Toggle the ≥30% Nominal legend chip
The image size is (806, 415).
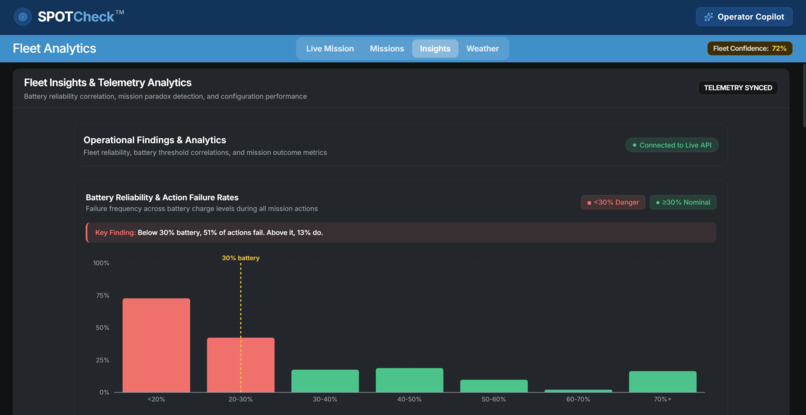pyautogui.click(x=683, y=203)
